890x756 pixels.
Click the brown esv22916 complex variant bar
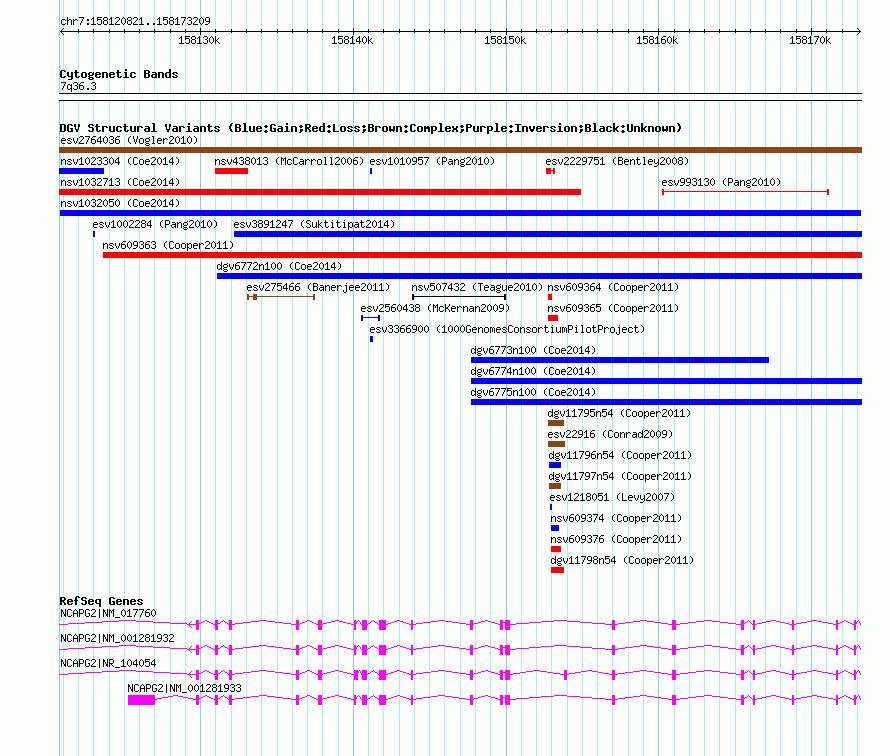point(556,444)
